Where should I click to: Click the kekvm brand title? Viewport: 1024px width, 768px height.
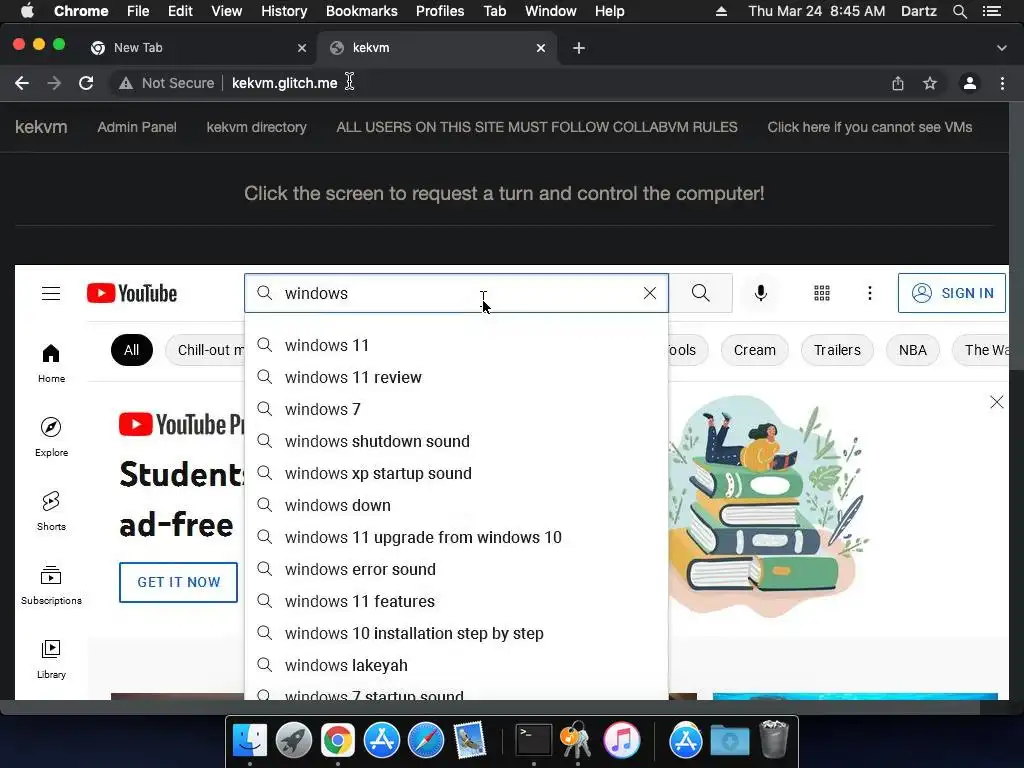pos(41,127)
